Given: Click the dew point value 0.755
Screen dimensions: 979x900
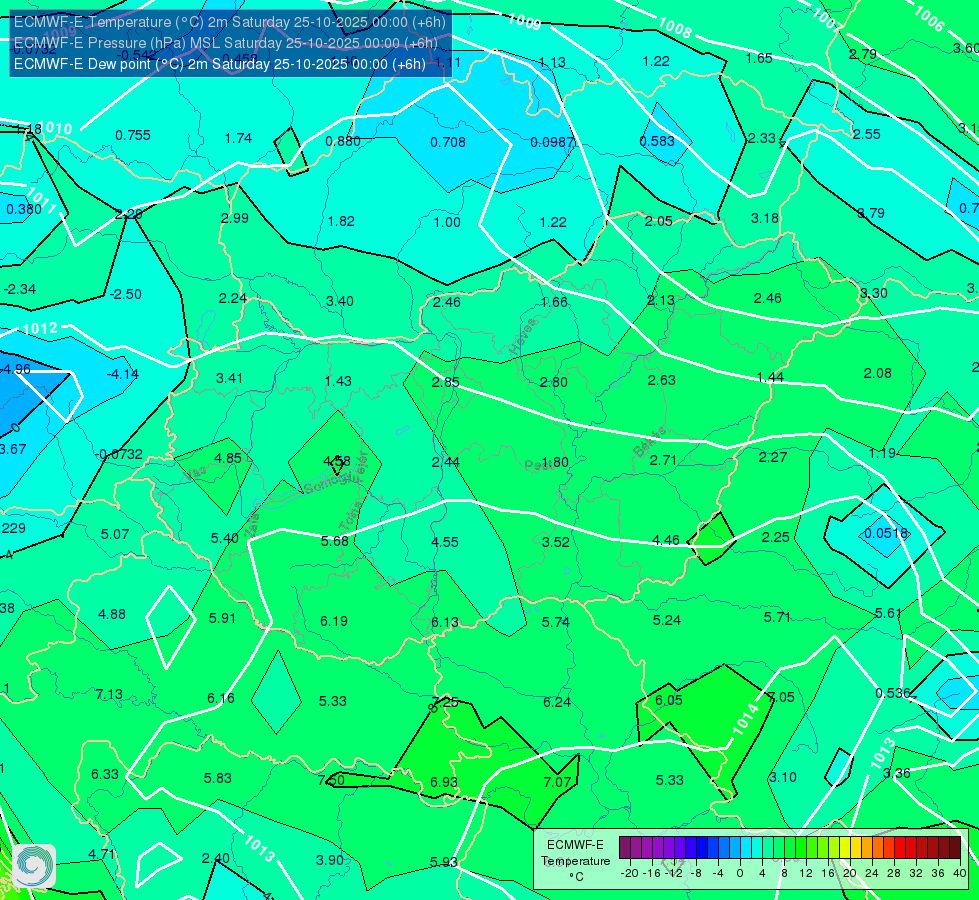Looking at the screenshot, I should coord(133,136).
